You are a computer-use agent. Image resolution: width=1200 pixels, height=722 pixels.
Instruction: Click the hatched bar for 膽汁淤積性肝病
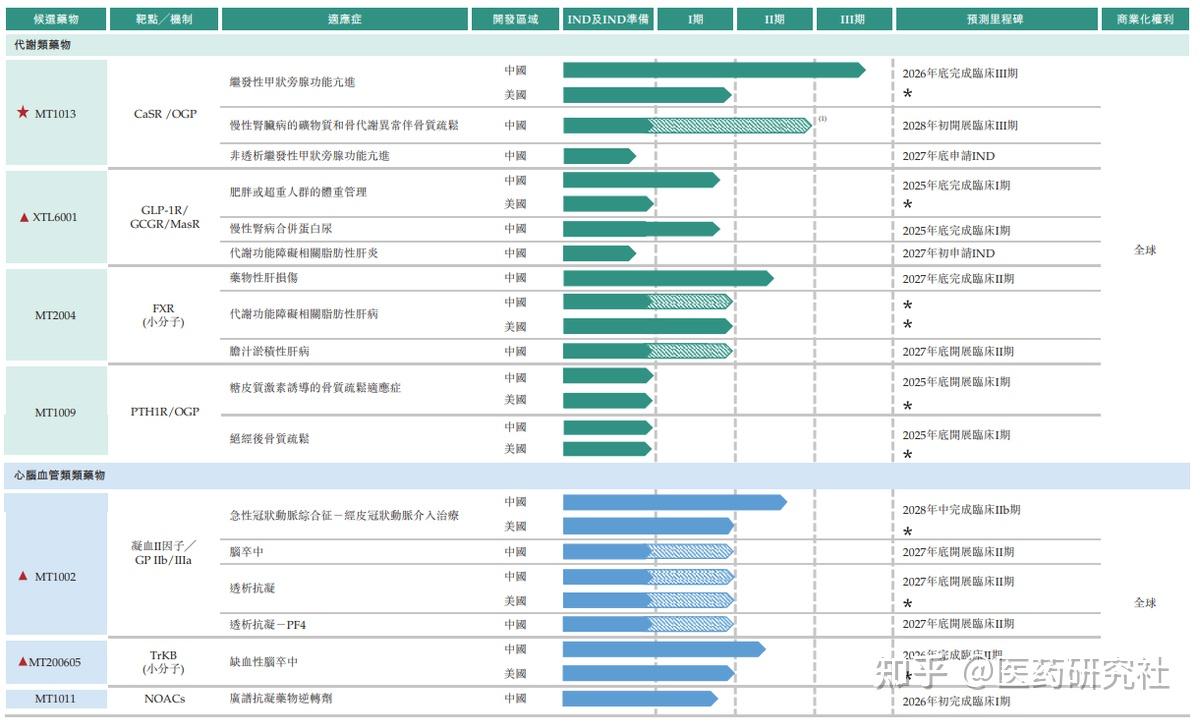[x=690, y=351]
